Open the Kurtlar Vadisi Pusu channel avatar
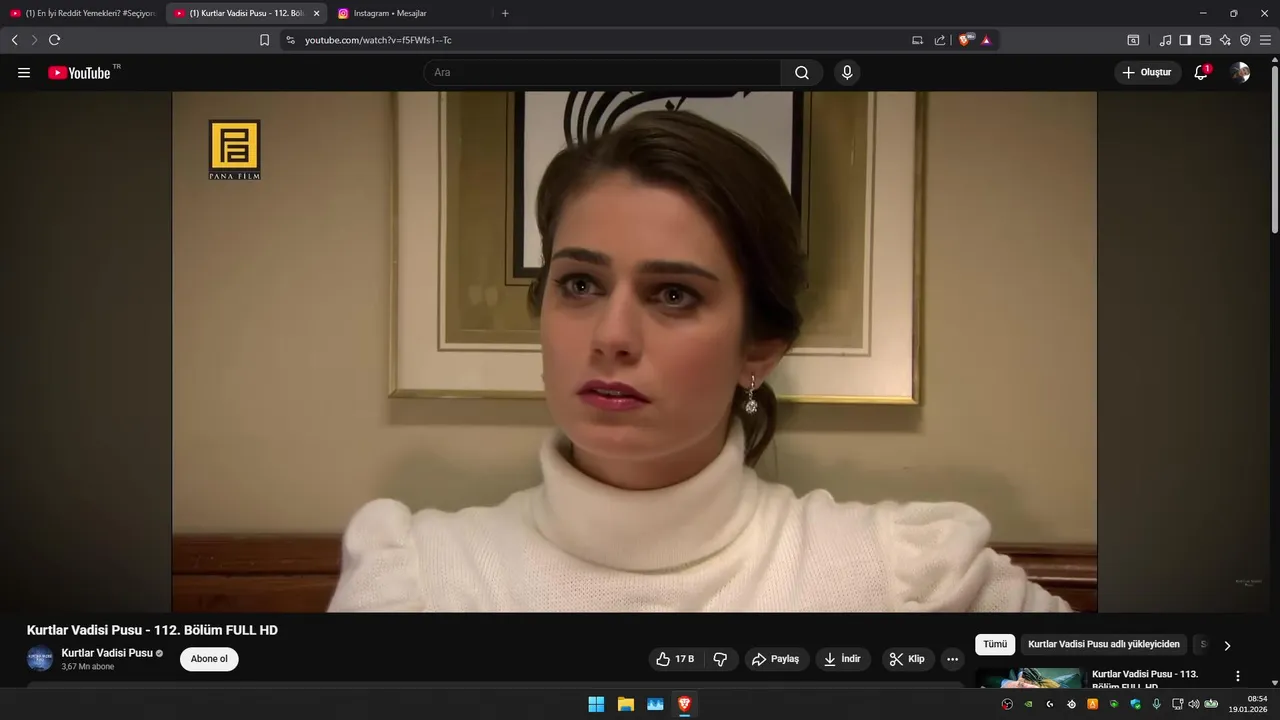This screenshot has width=1280, height=720. (39, 659)
